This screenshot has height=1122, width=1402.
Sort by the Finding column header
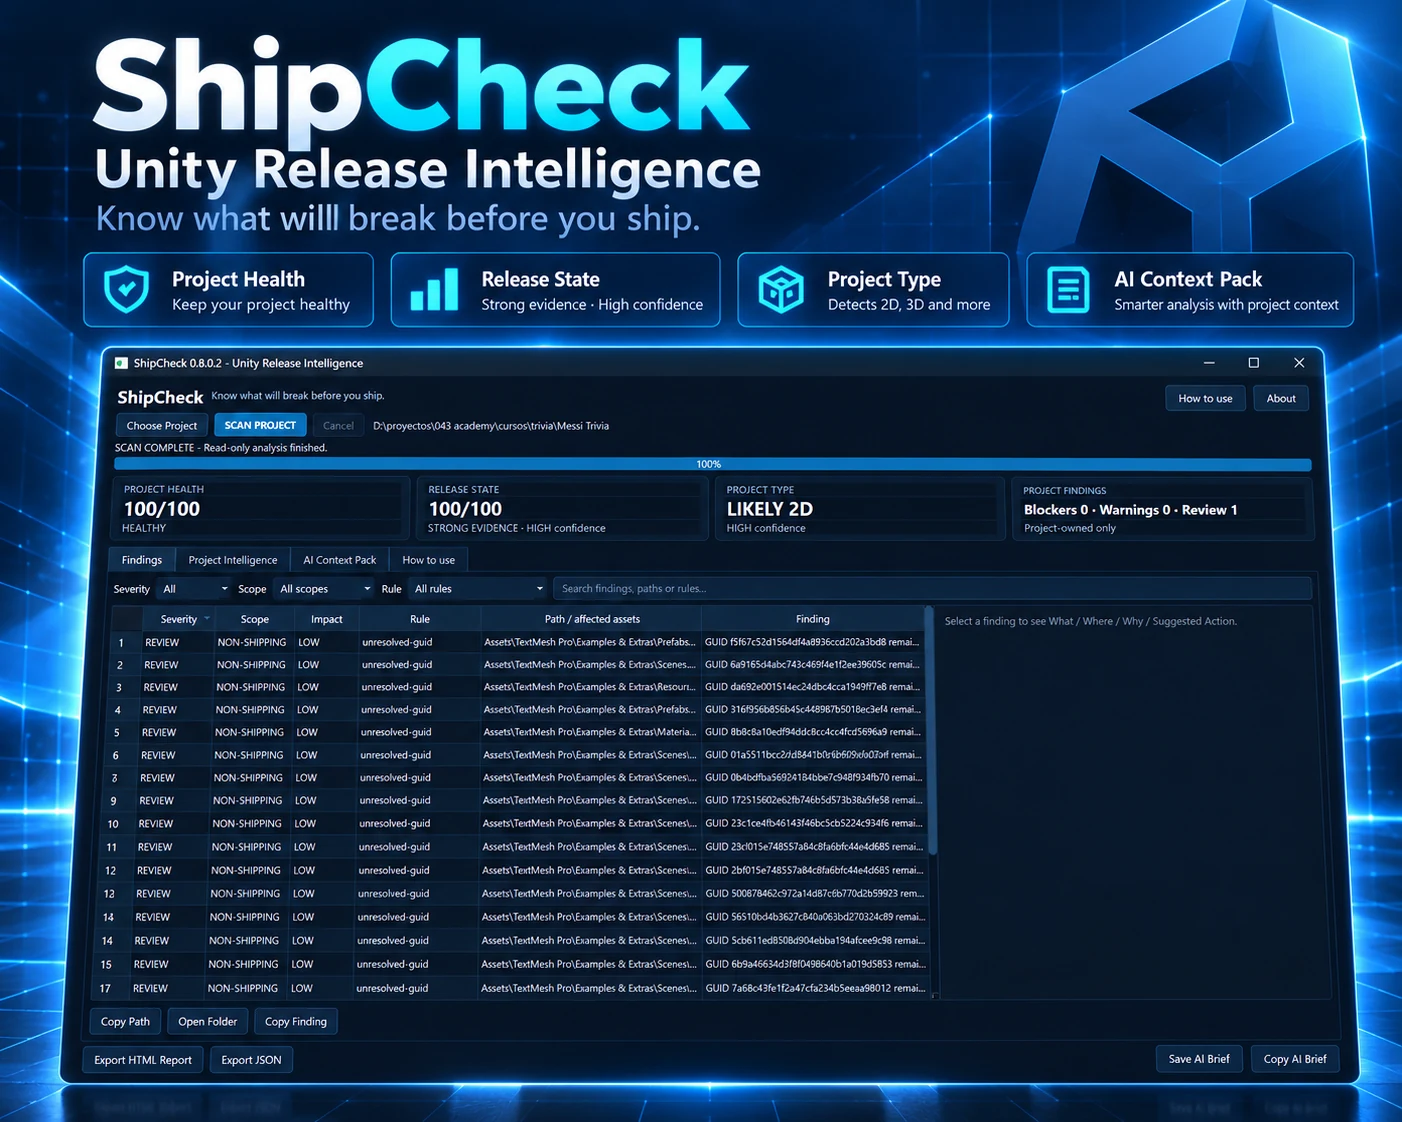point(813,619)
